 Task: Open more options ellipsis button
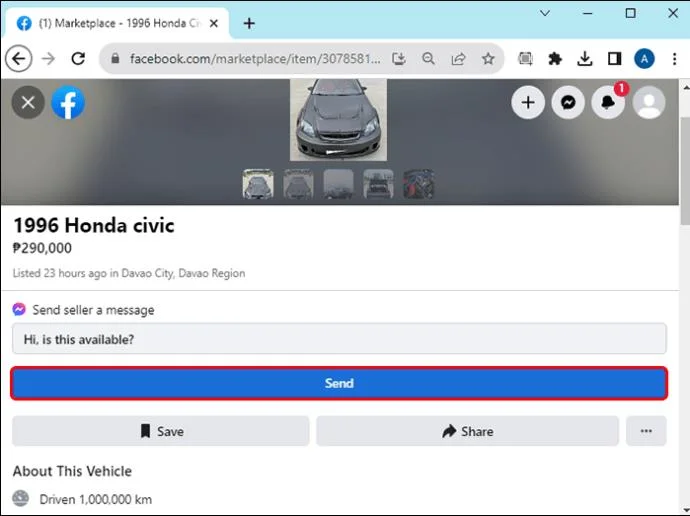tap(646, 431)
